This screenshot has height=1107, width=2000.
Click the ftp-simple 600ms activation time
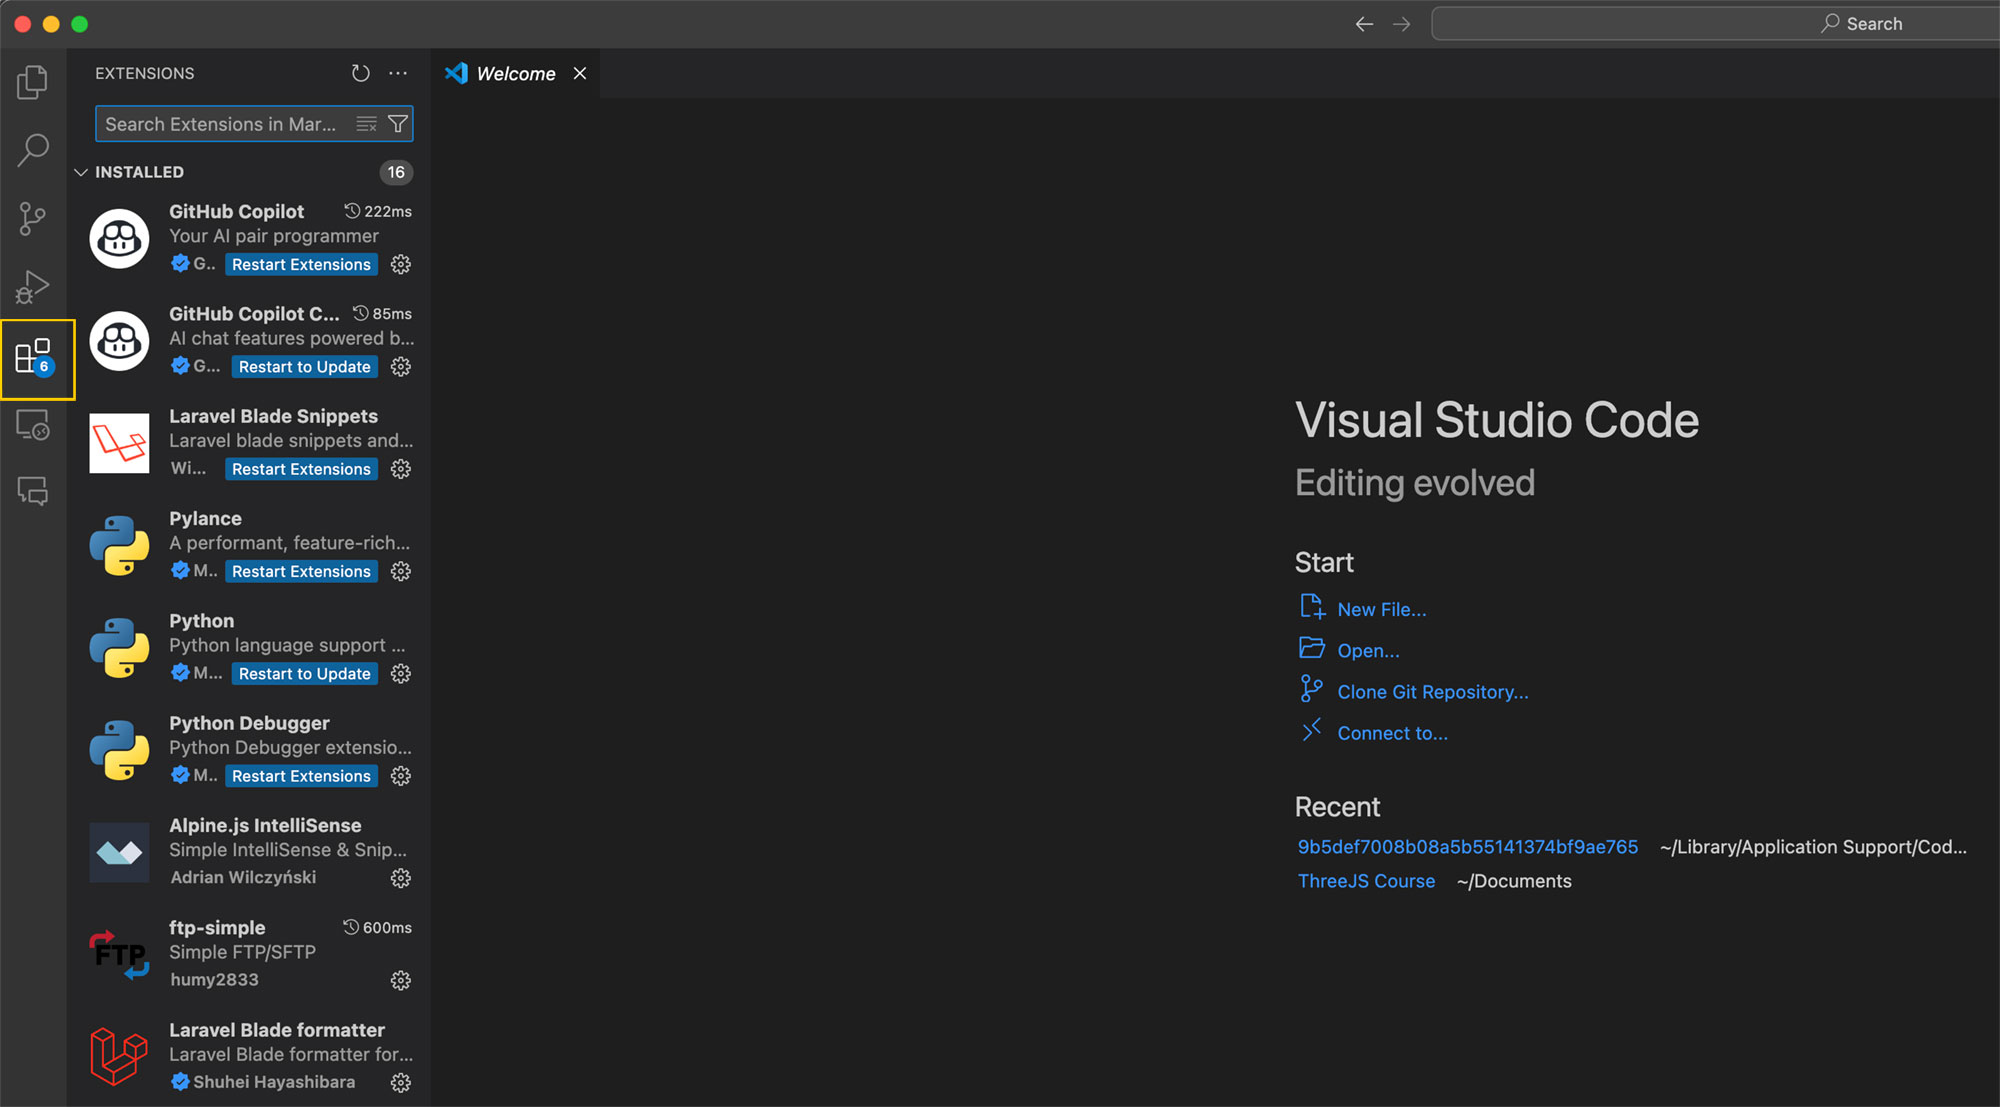click(x=378, y=928)
